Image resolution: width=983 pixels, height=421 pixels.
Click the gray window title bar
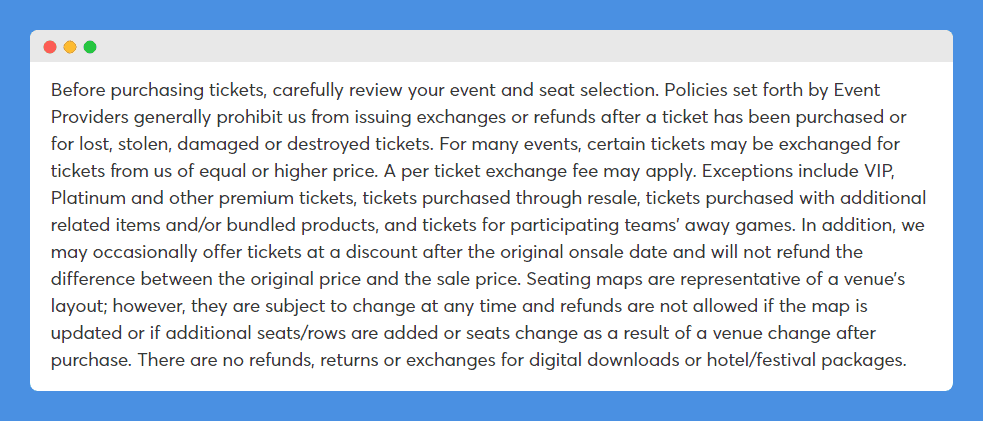point(492,46)
